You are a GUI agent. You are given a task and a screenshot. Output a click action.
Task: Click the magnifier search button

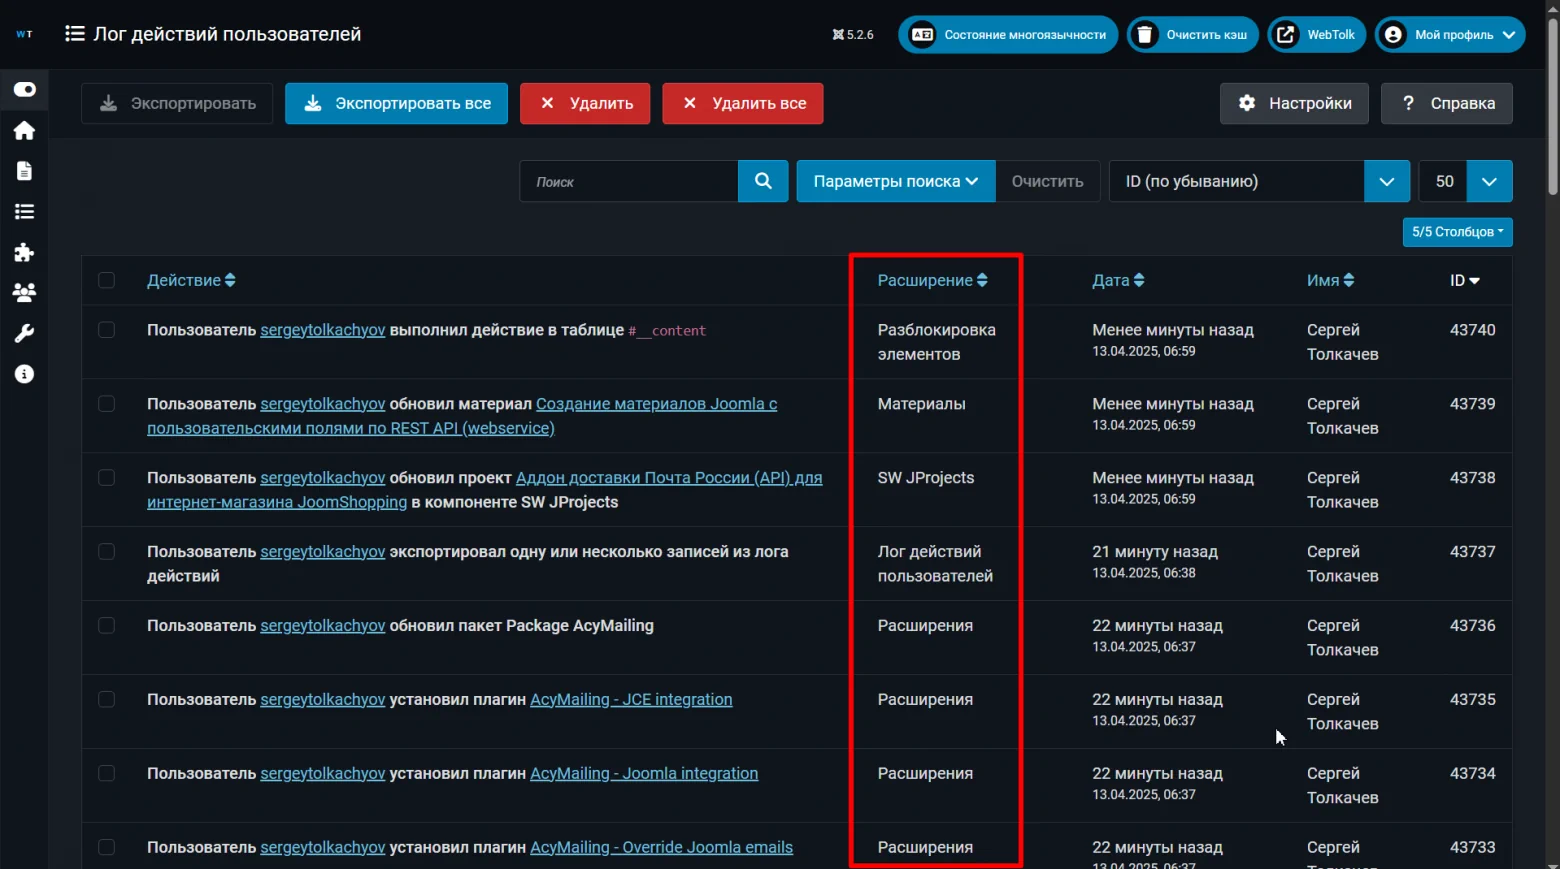763,181
